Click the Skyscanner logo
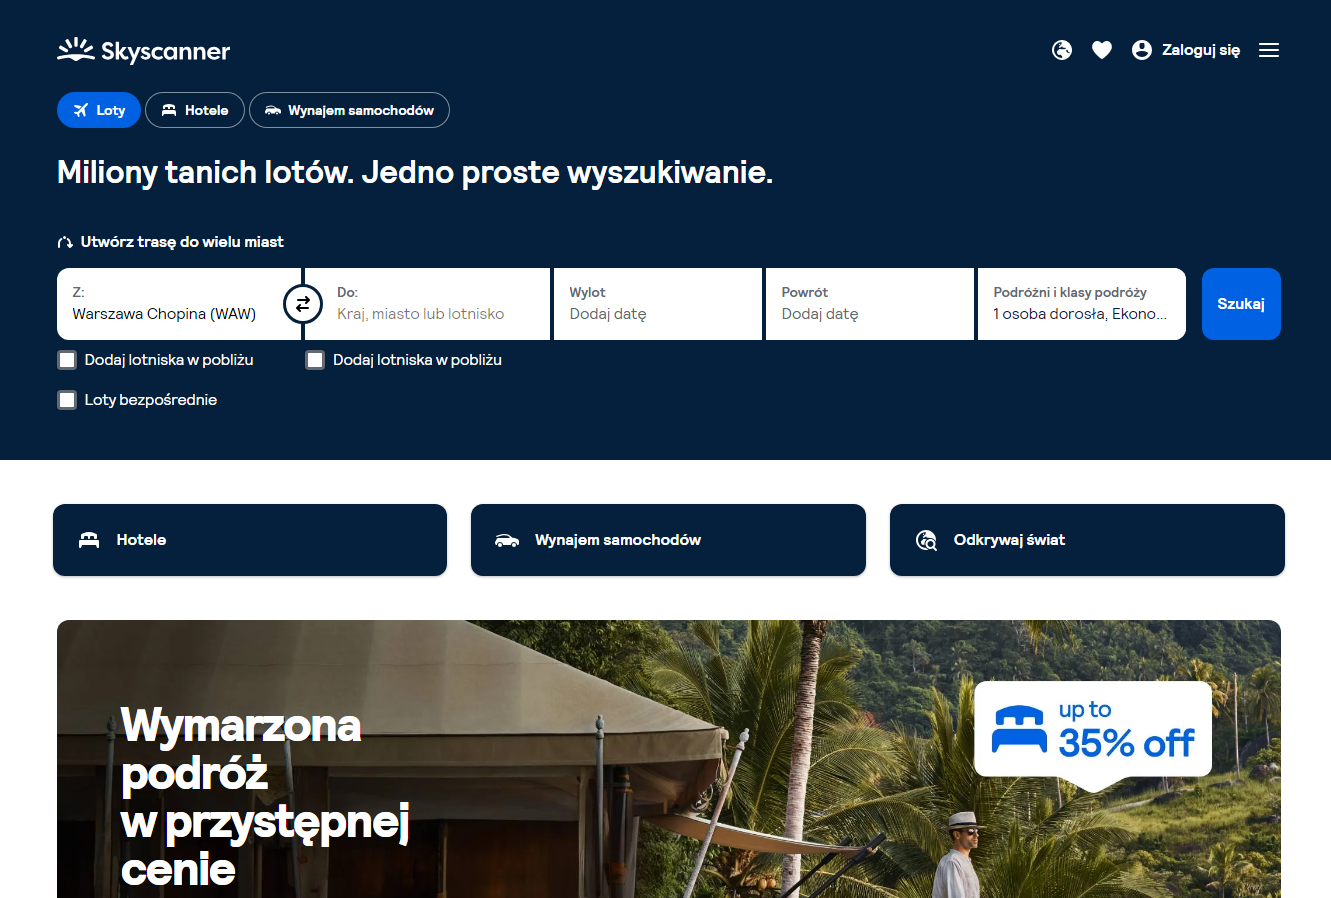The height and width of the screenshot is (898, 1331). click(x=143, y=50)
